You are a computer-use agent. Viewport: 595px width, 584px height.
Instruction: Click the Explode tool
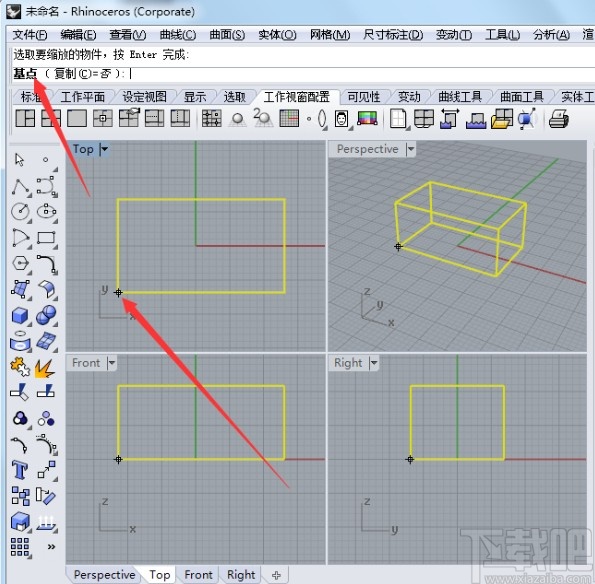(45, 368)
